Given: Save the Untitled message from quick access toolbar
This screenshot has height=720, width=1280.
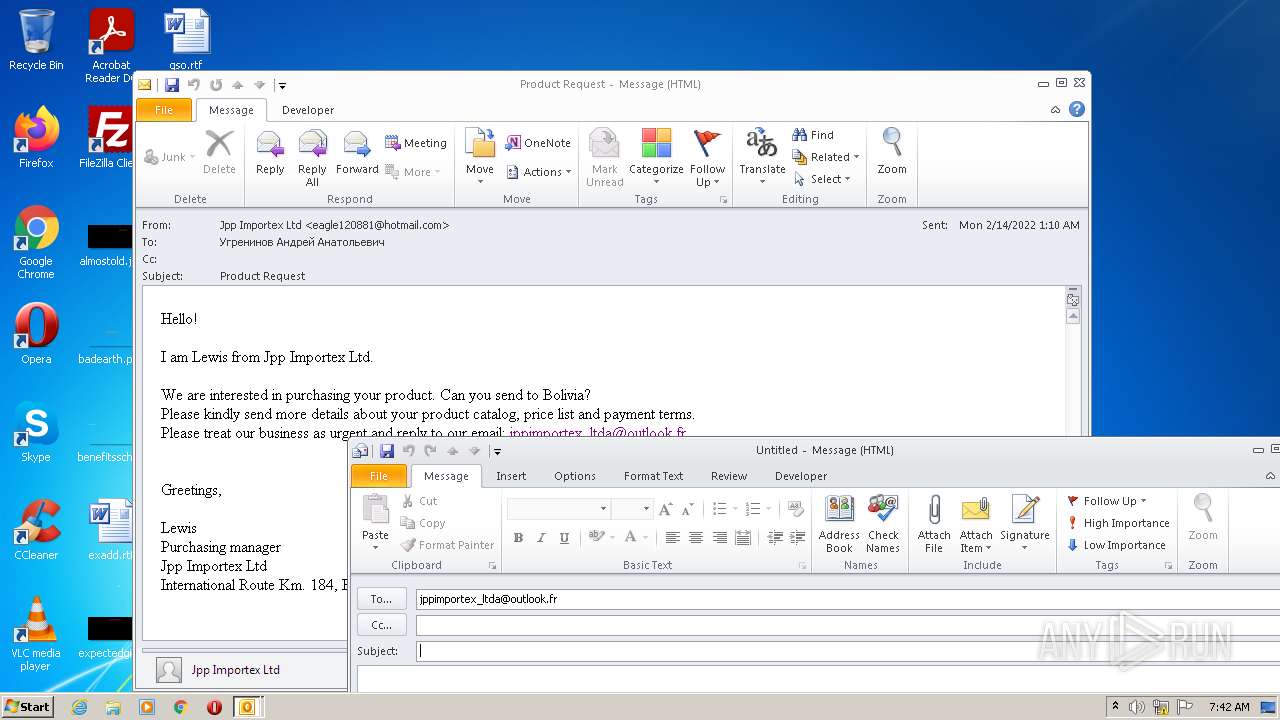Looking at the screenshot, I should [387, 451].
